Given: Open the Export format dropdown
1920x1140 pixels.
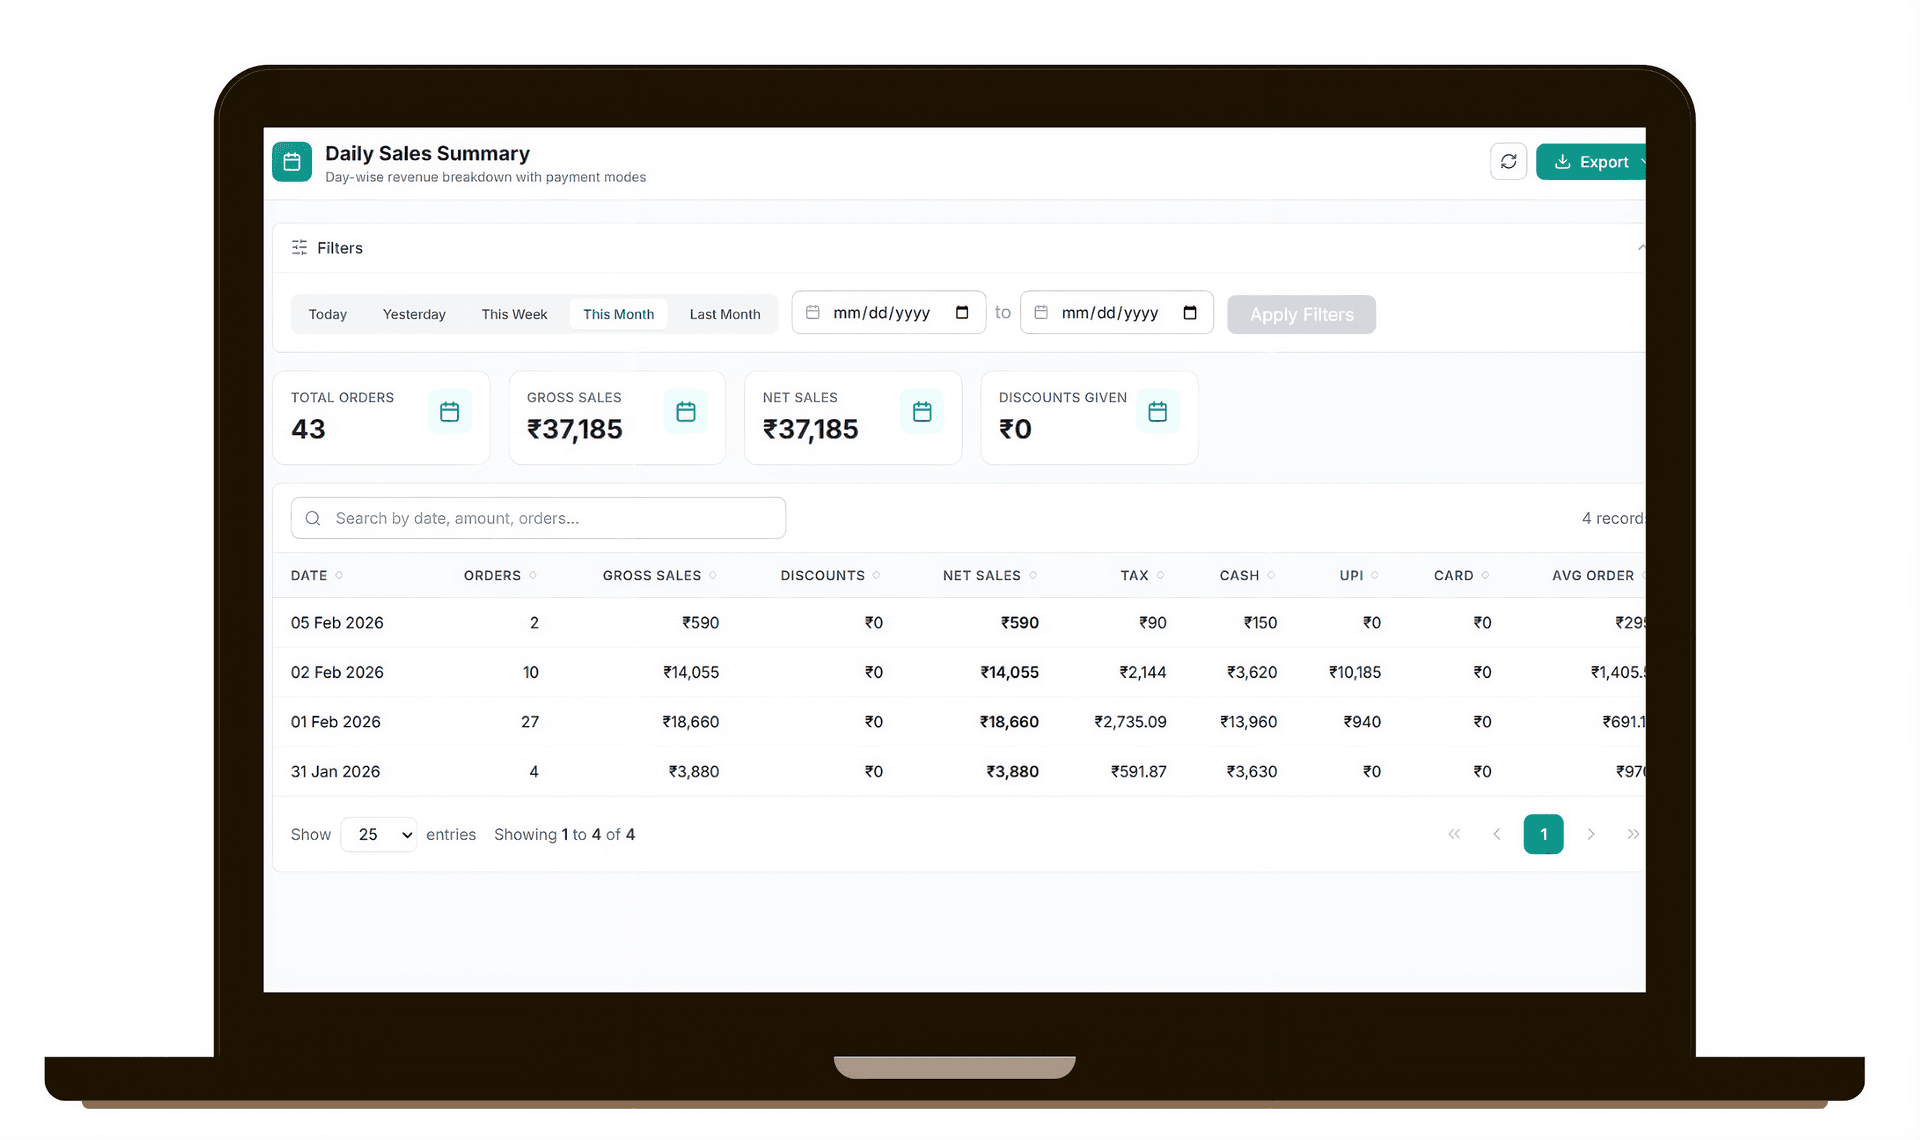Looking at the screenshot, I should click(x=1643, y=161).
